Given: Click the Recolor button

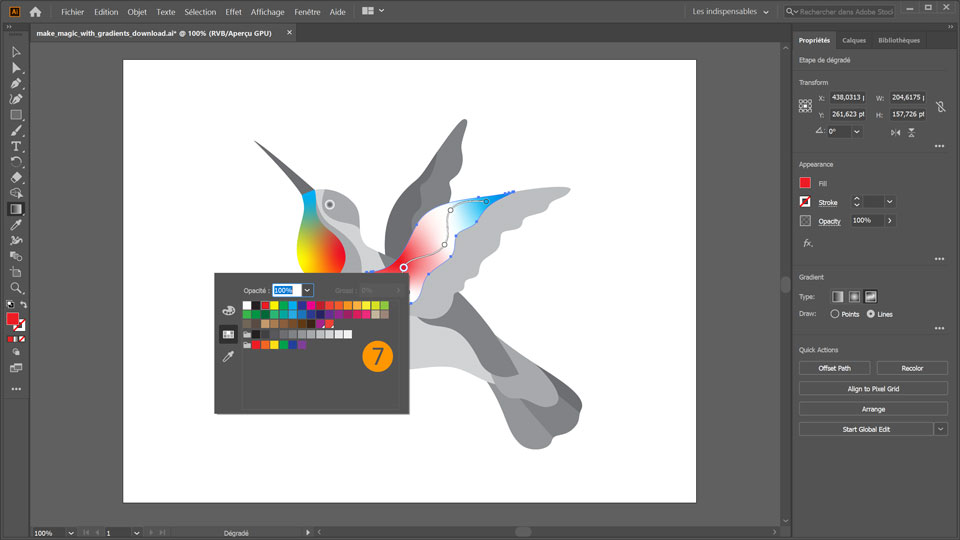Looking at the screenshot, I should [912, 368].
